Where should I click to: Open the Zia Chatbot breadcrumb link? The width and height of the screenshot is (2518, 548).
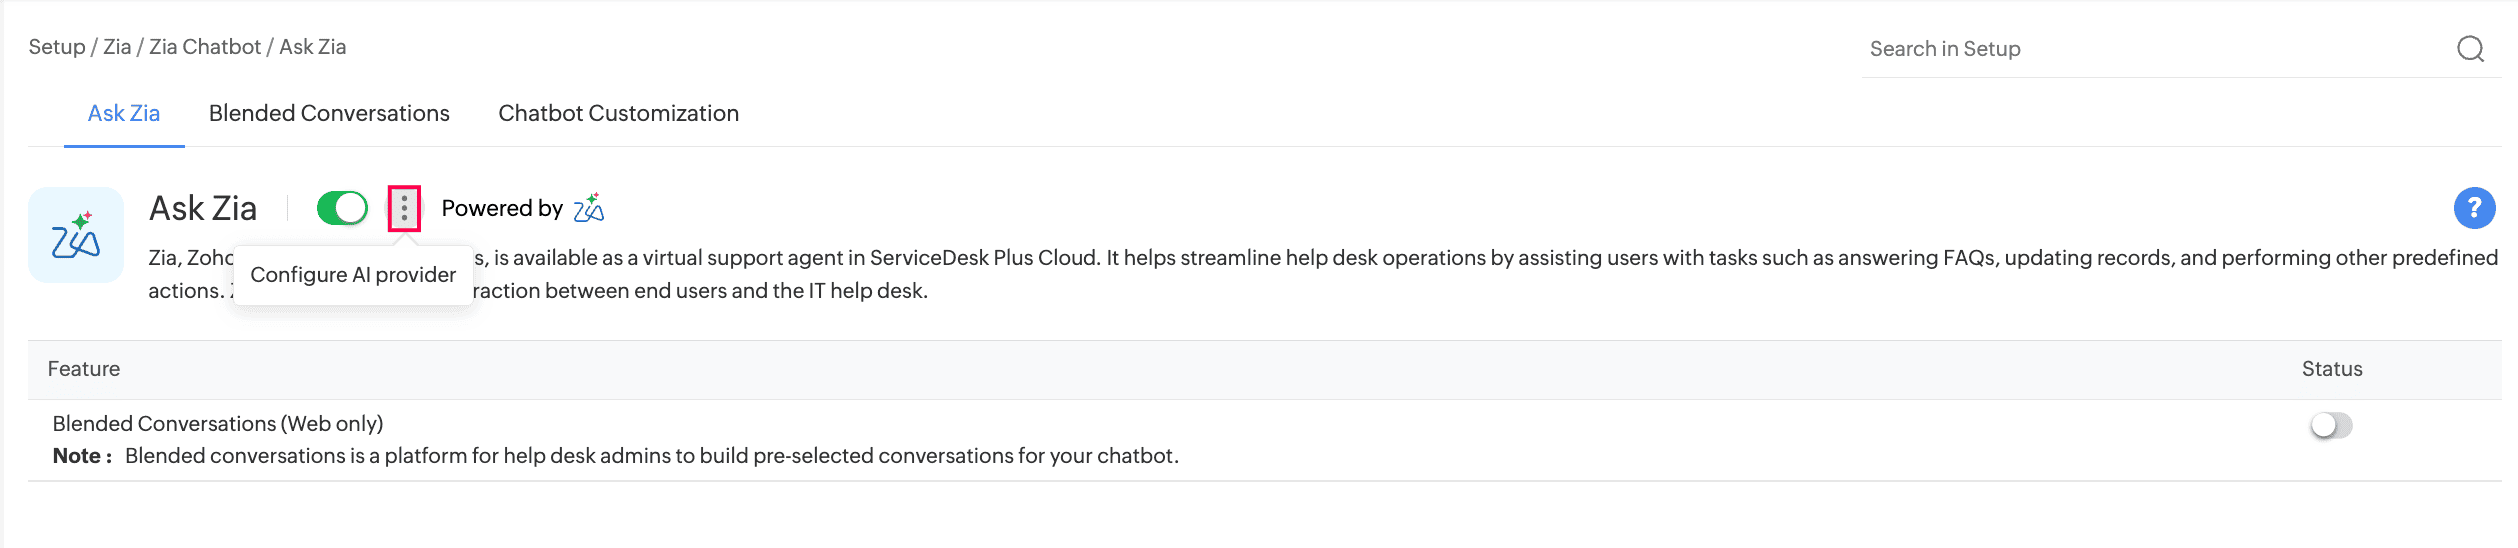[205, 47]
